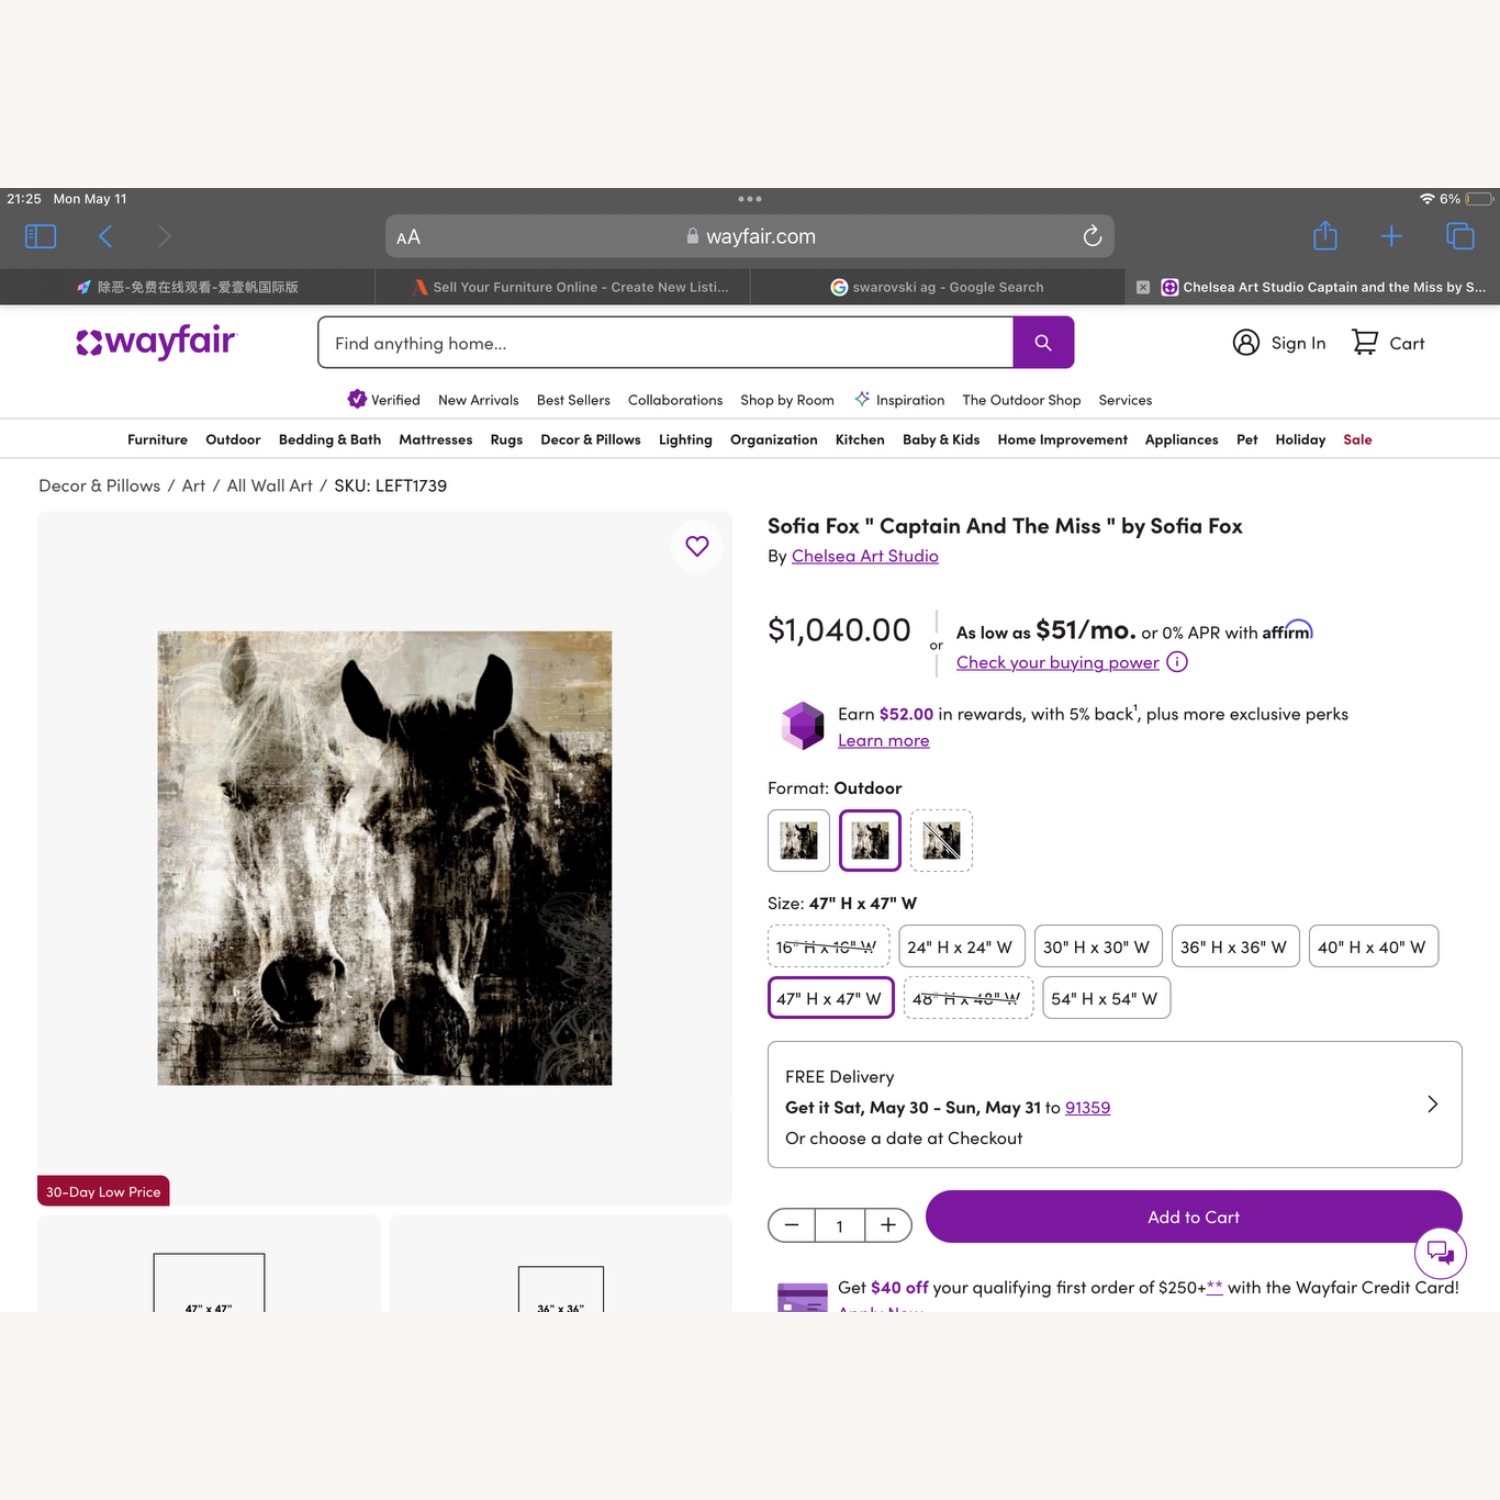Open the Inspiration sparkle link

tap(899, 400)
